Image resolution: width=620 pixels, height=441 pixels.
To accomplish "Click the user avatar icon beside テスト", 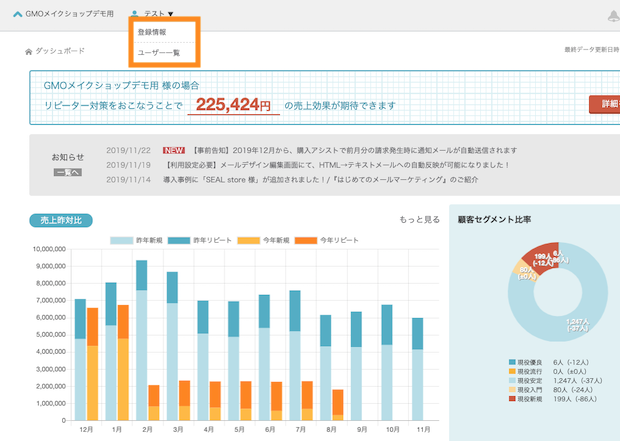I will click(x=135, y=14).
